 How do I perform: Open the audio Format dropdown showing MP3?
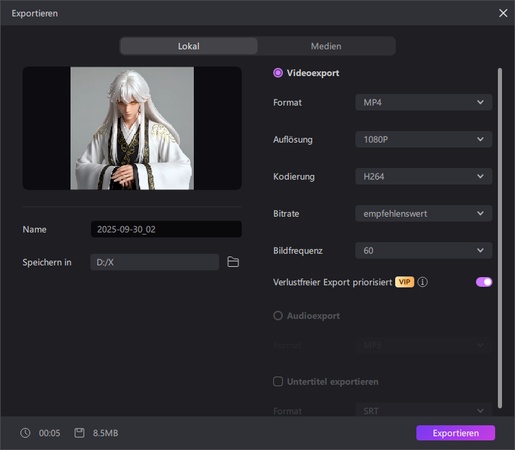423,345
